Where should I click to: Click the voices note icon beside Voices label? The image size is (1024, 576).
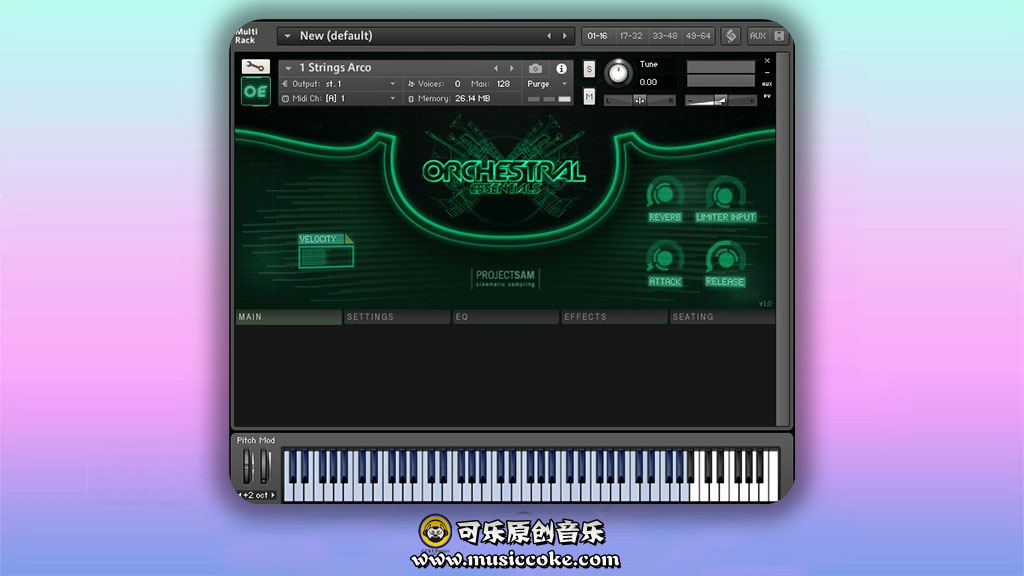411,84
